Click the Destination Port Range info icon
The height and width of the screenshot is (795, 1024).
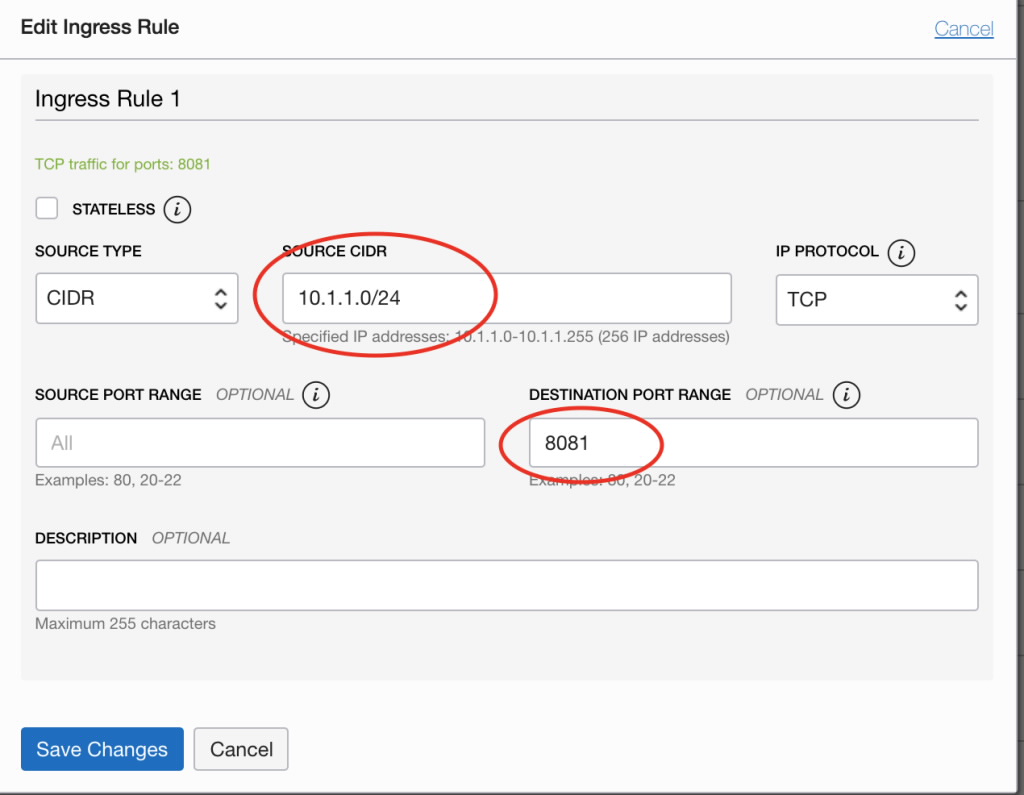[846, 395]
